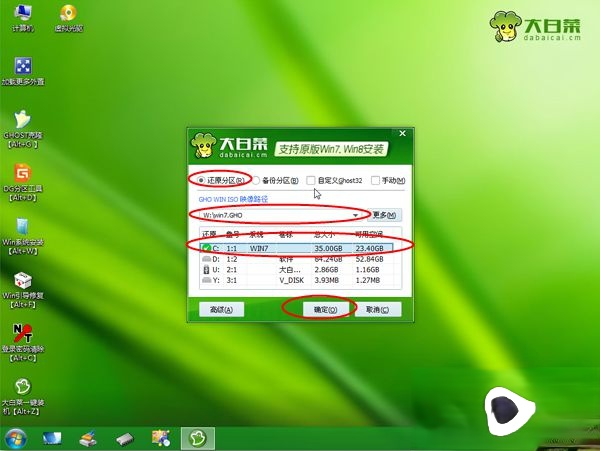Click the 2.86GB total size cell
This screenshot has width=600, height=451.
click(x=326, y=270)
